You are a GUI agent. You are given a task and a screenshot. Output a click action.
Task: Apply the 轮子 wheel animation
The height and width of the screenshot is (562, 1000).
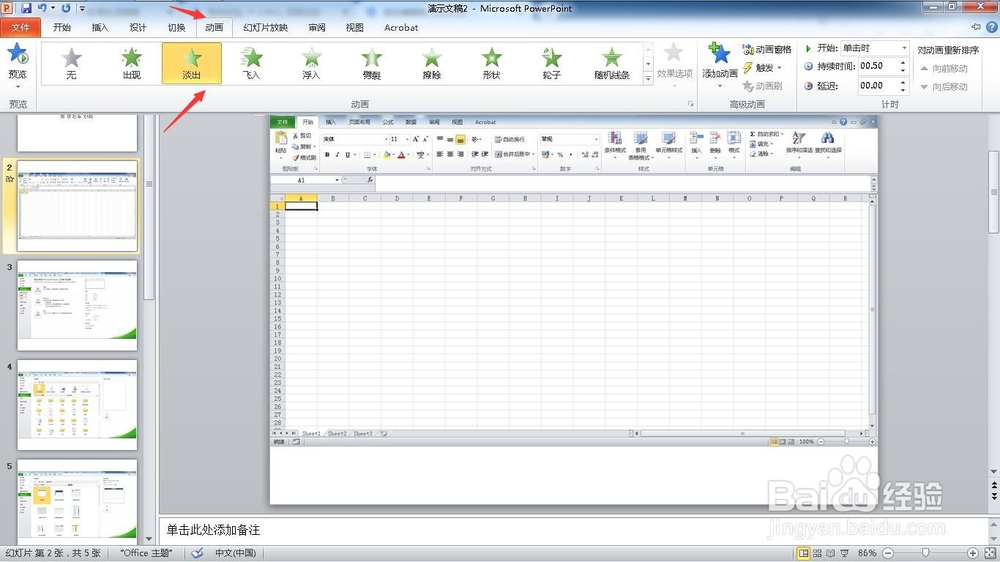(552, 63)
